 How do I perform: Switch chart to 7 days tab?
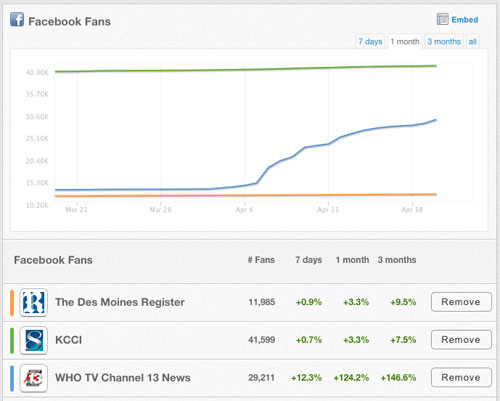pyautogui.click(x=370, y=41)
